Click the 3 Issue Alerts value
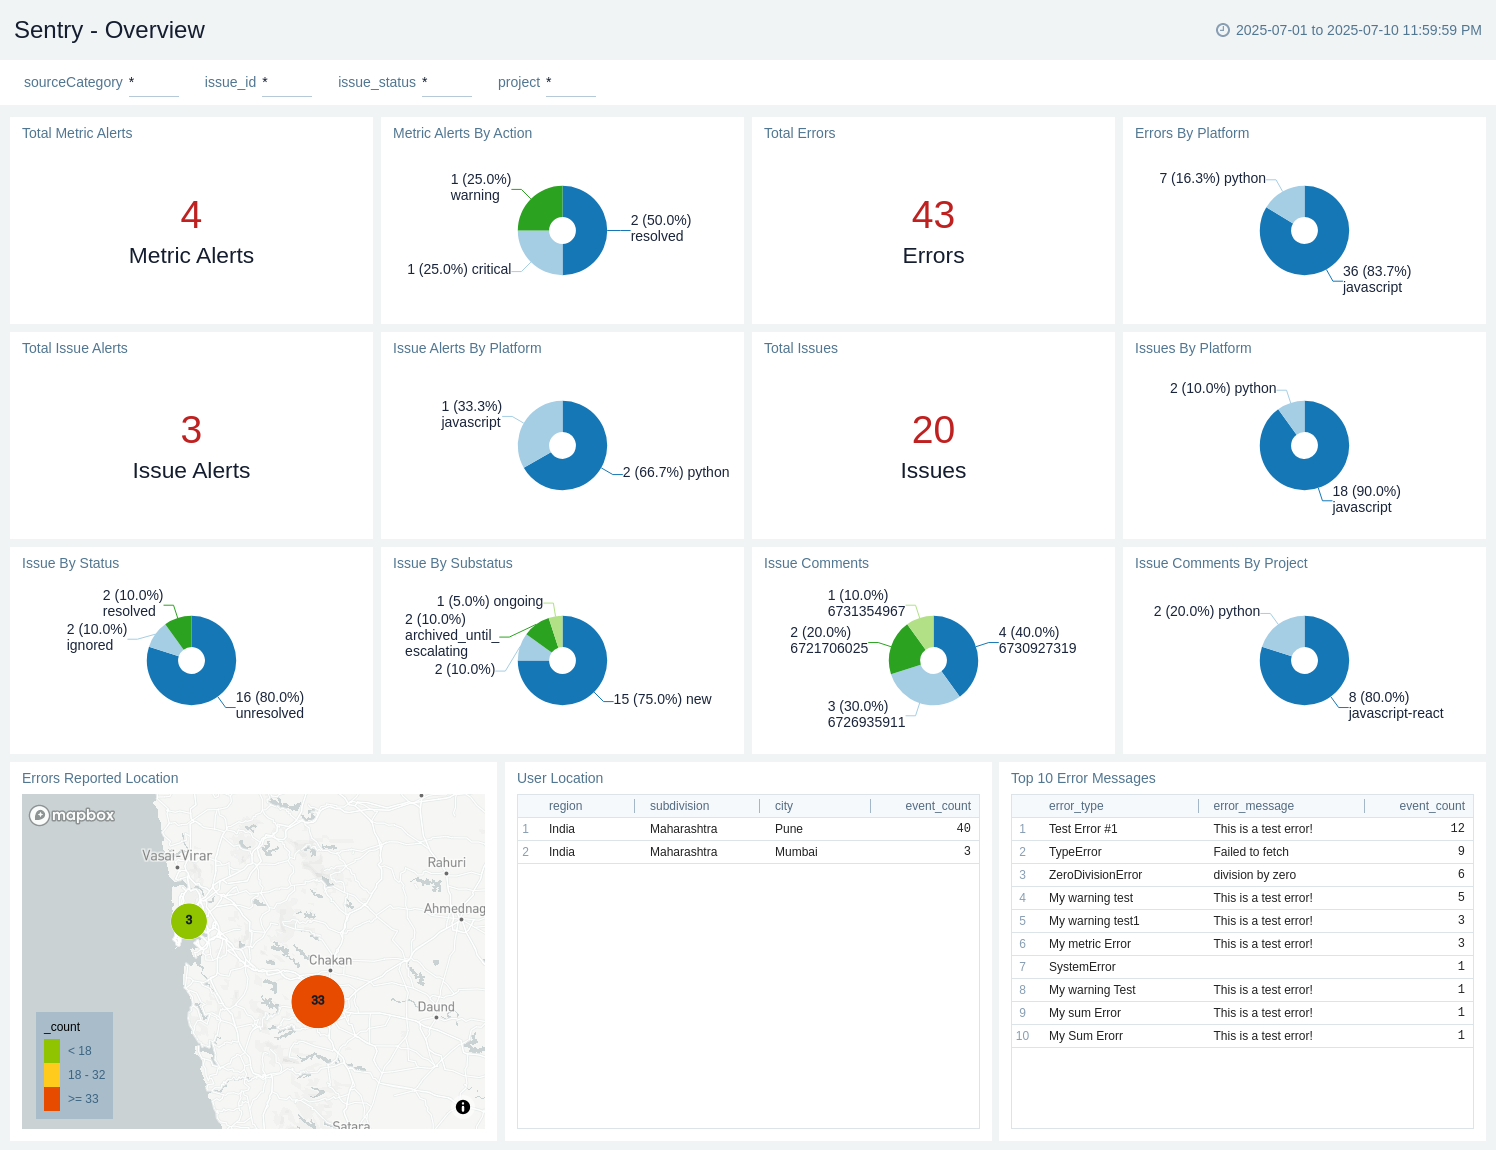 (191, 430)
